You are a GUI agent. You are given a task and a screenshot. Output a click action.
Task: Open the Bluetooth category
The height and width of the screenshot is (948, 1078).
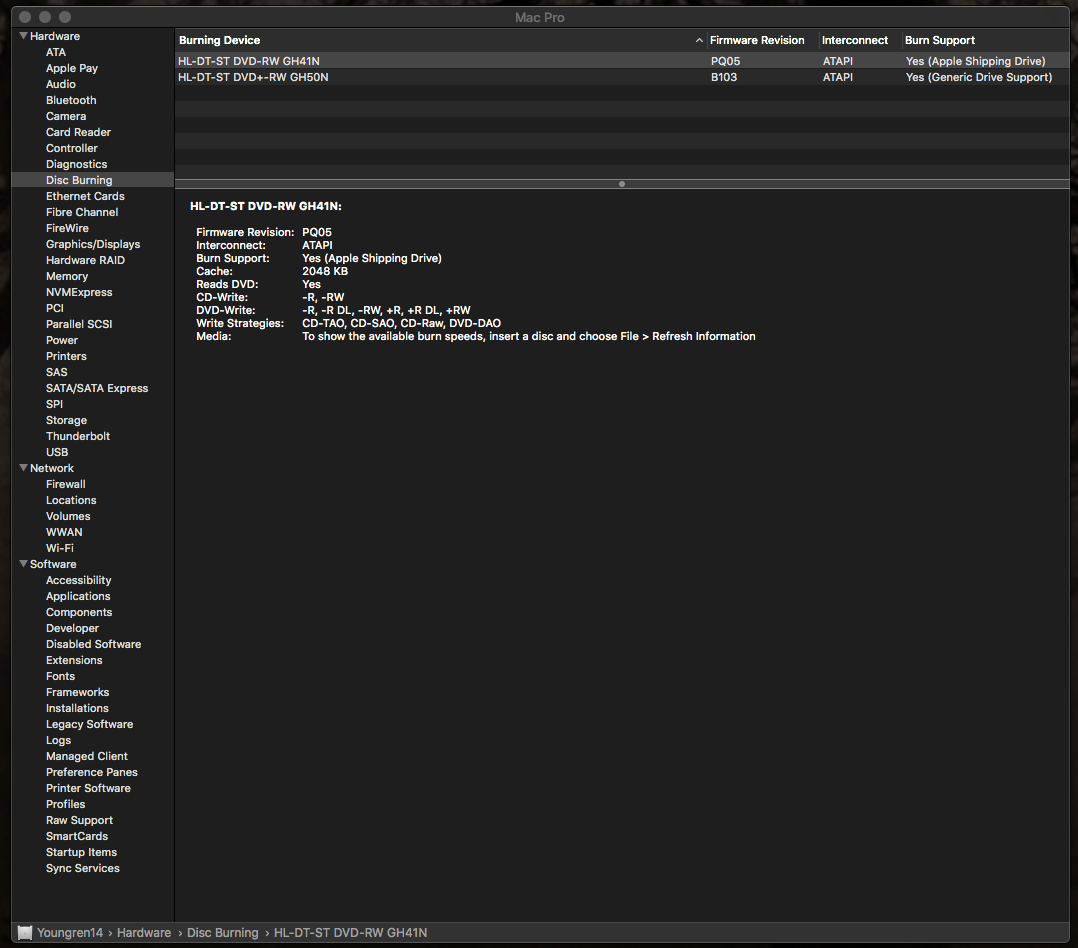(x=71, y=100)
